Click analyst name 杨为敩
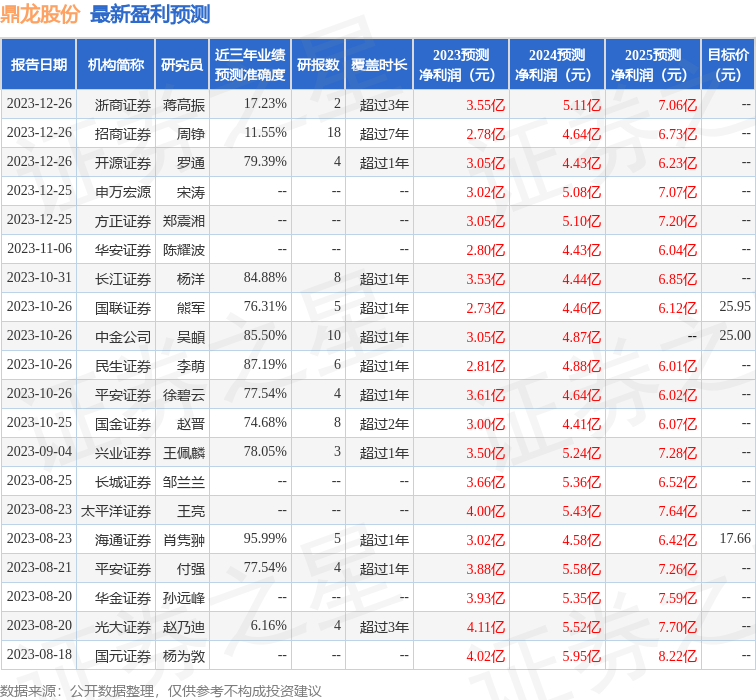The width and height of the screenshot is (756, 700). click(184, 656)
